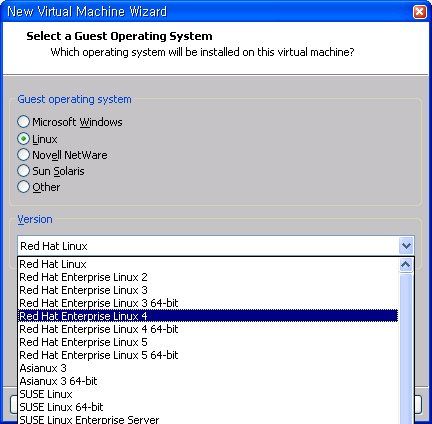This screenshot has height=424, width=432.
Task: Select the Linux radio button
Action: point(23,139)
